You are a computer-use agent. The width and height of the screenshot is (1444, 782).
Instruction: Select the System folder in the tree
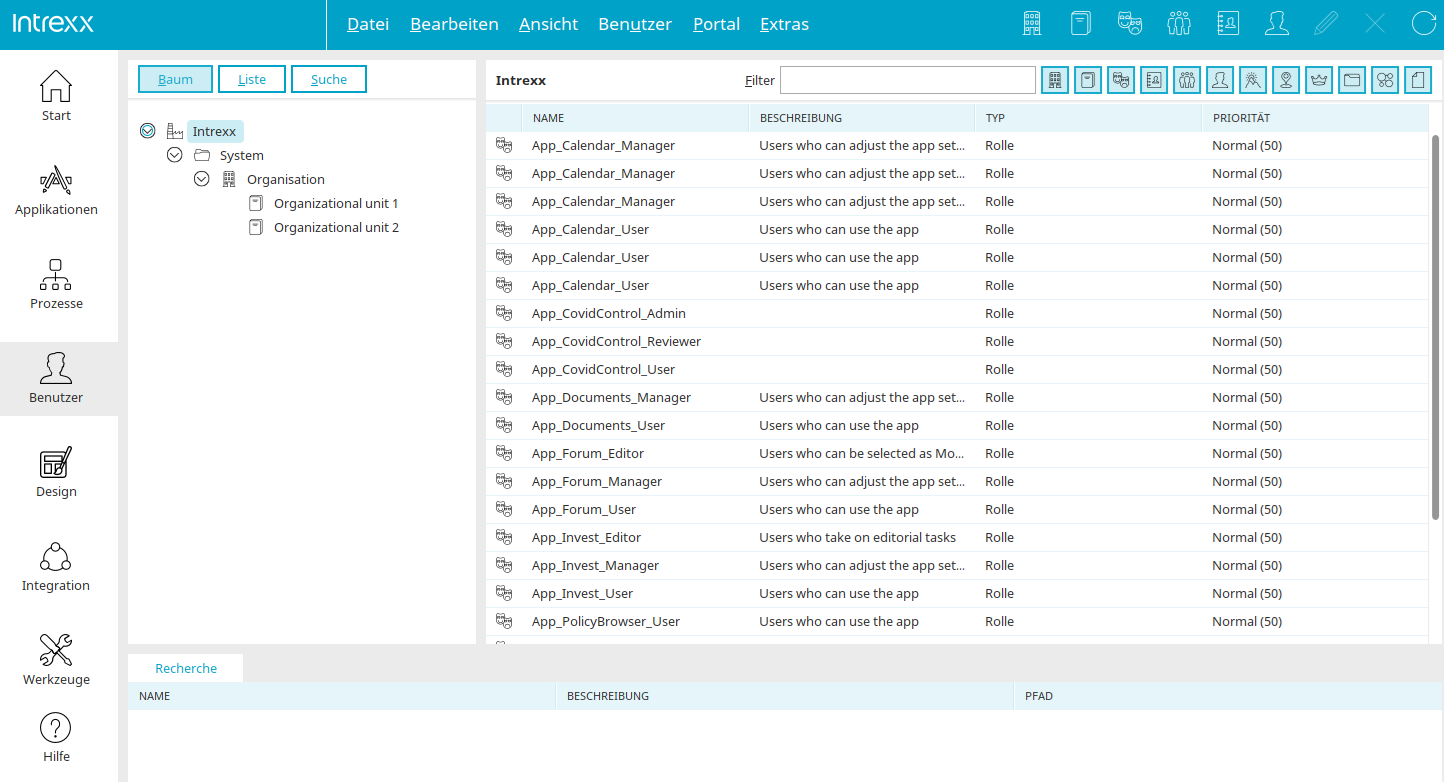pos(242,155)
